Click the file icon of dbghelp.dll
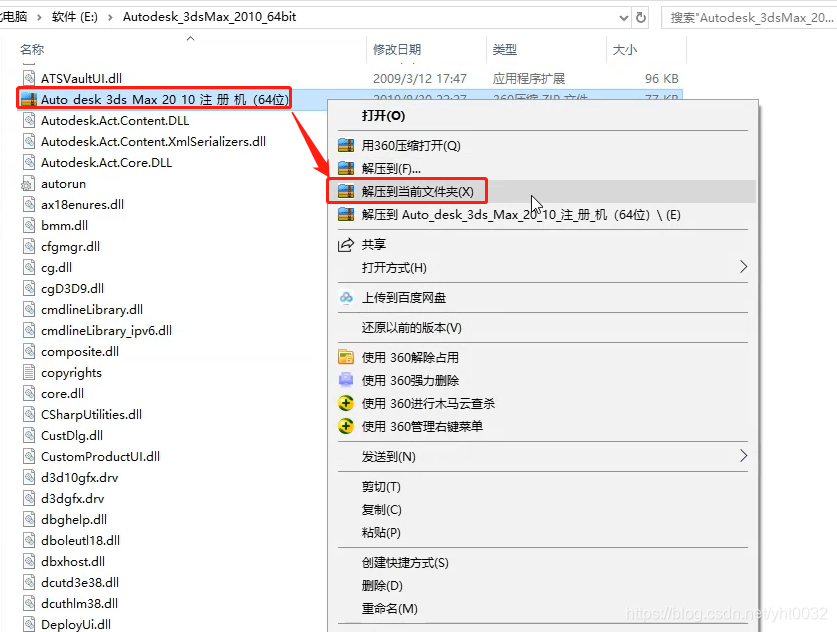This screenshot has width=837, height=632. [x=29, y=519]
